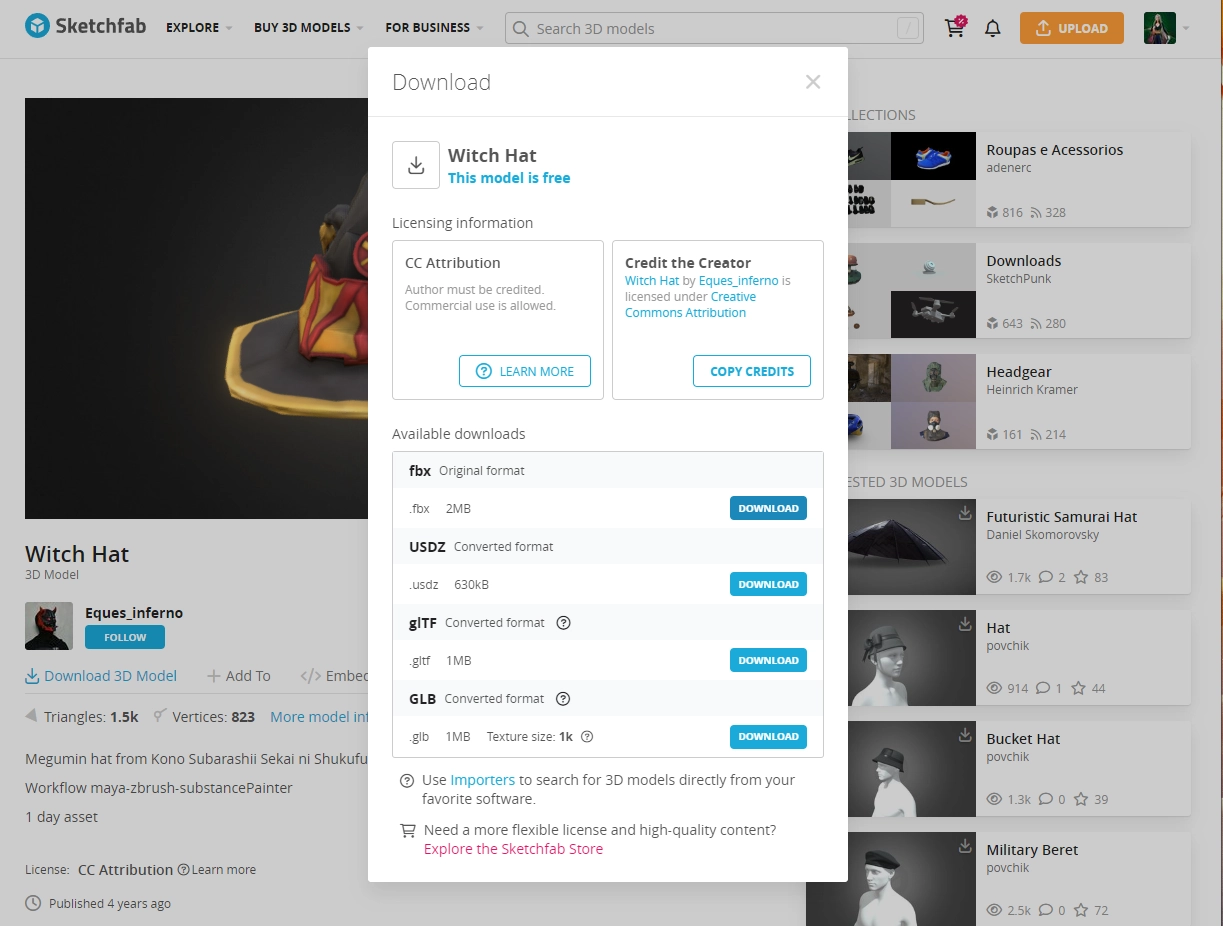1223x926 pixels.
Task: Click the Eques_inferno link in credits
Action: point(738,281)
